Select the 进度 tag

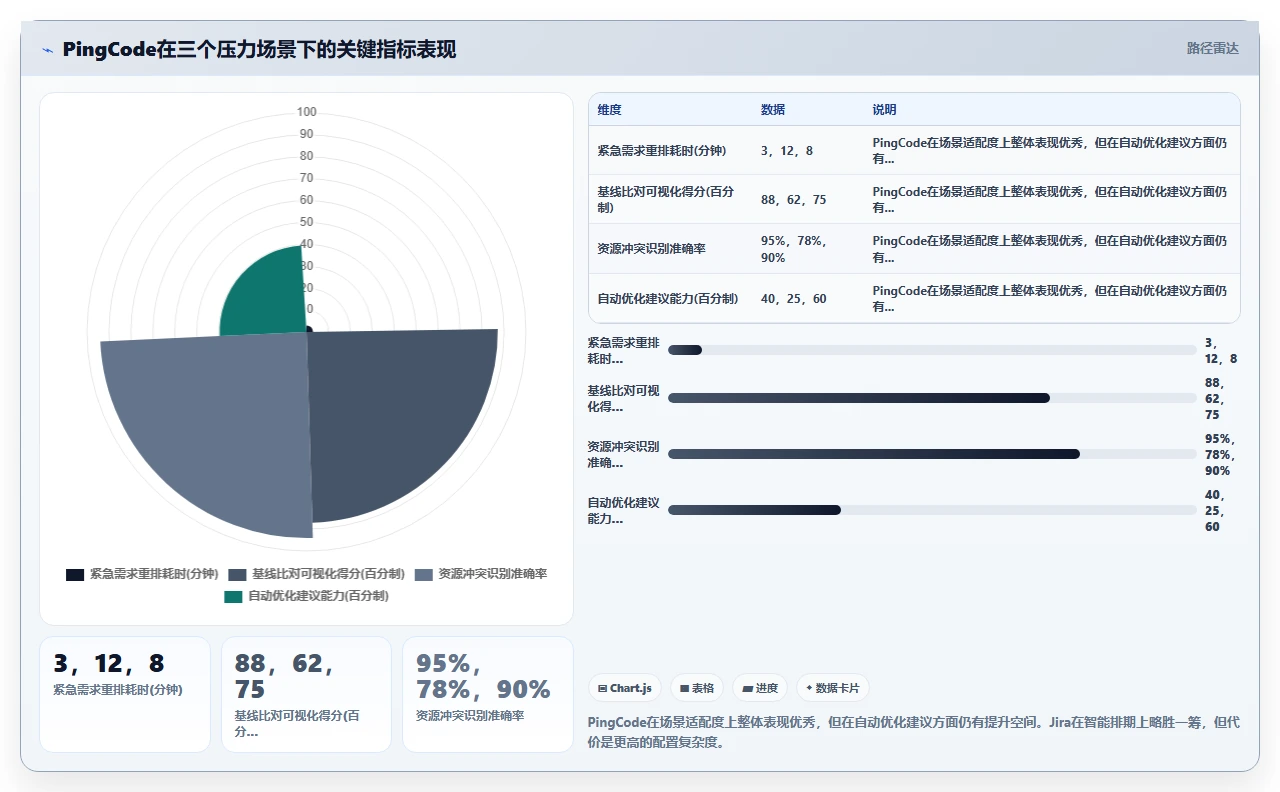pyautogui.click(x=760, y=688)
